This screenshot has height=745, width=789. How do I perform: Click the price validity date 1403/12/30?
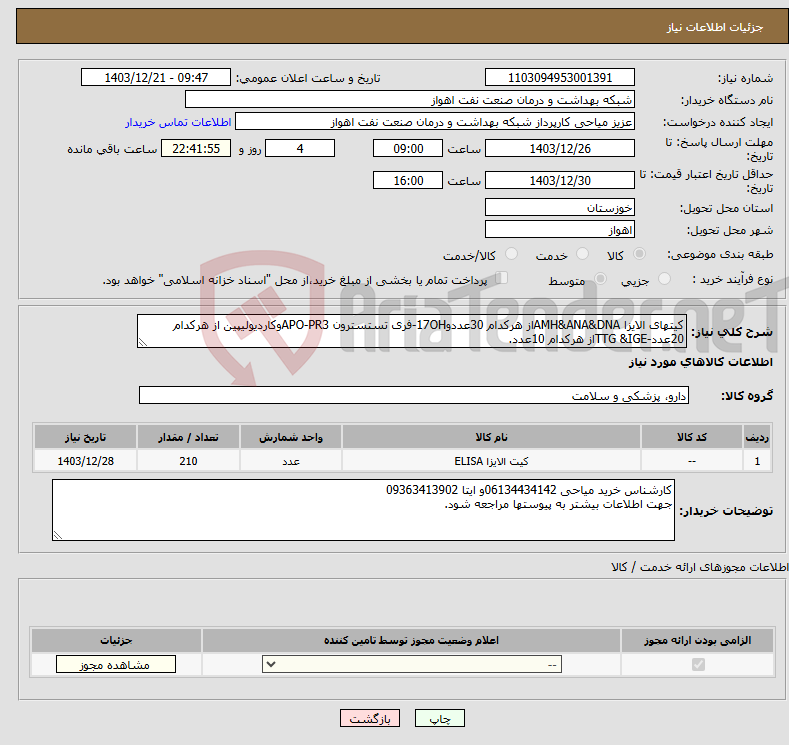pyautogui.click(x=560, y=180)
